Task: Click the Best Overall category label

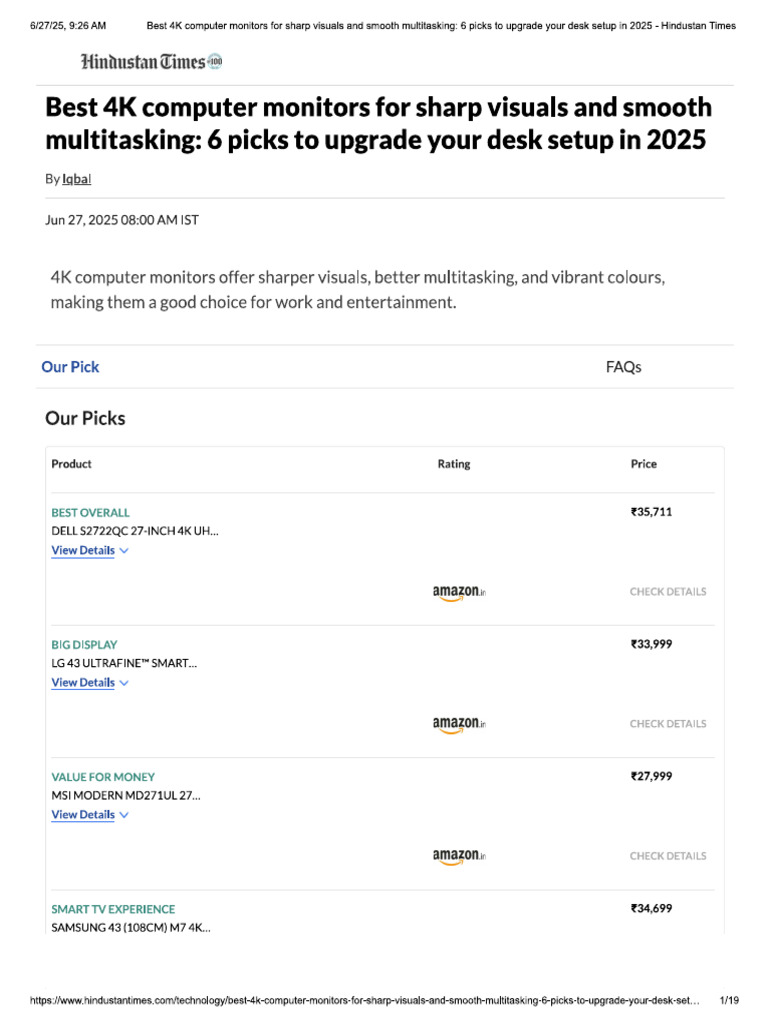Action: click(90, 512)
